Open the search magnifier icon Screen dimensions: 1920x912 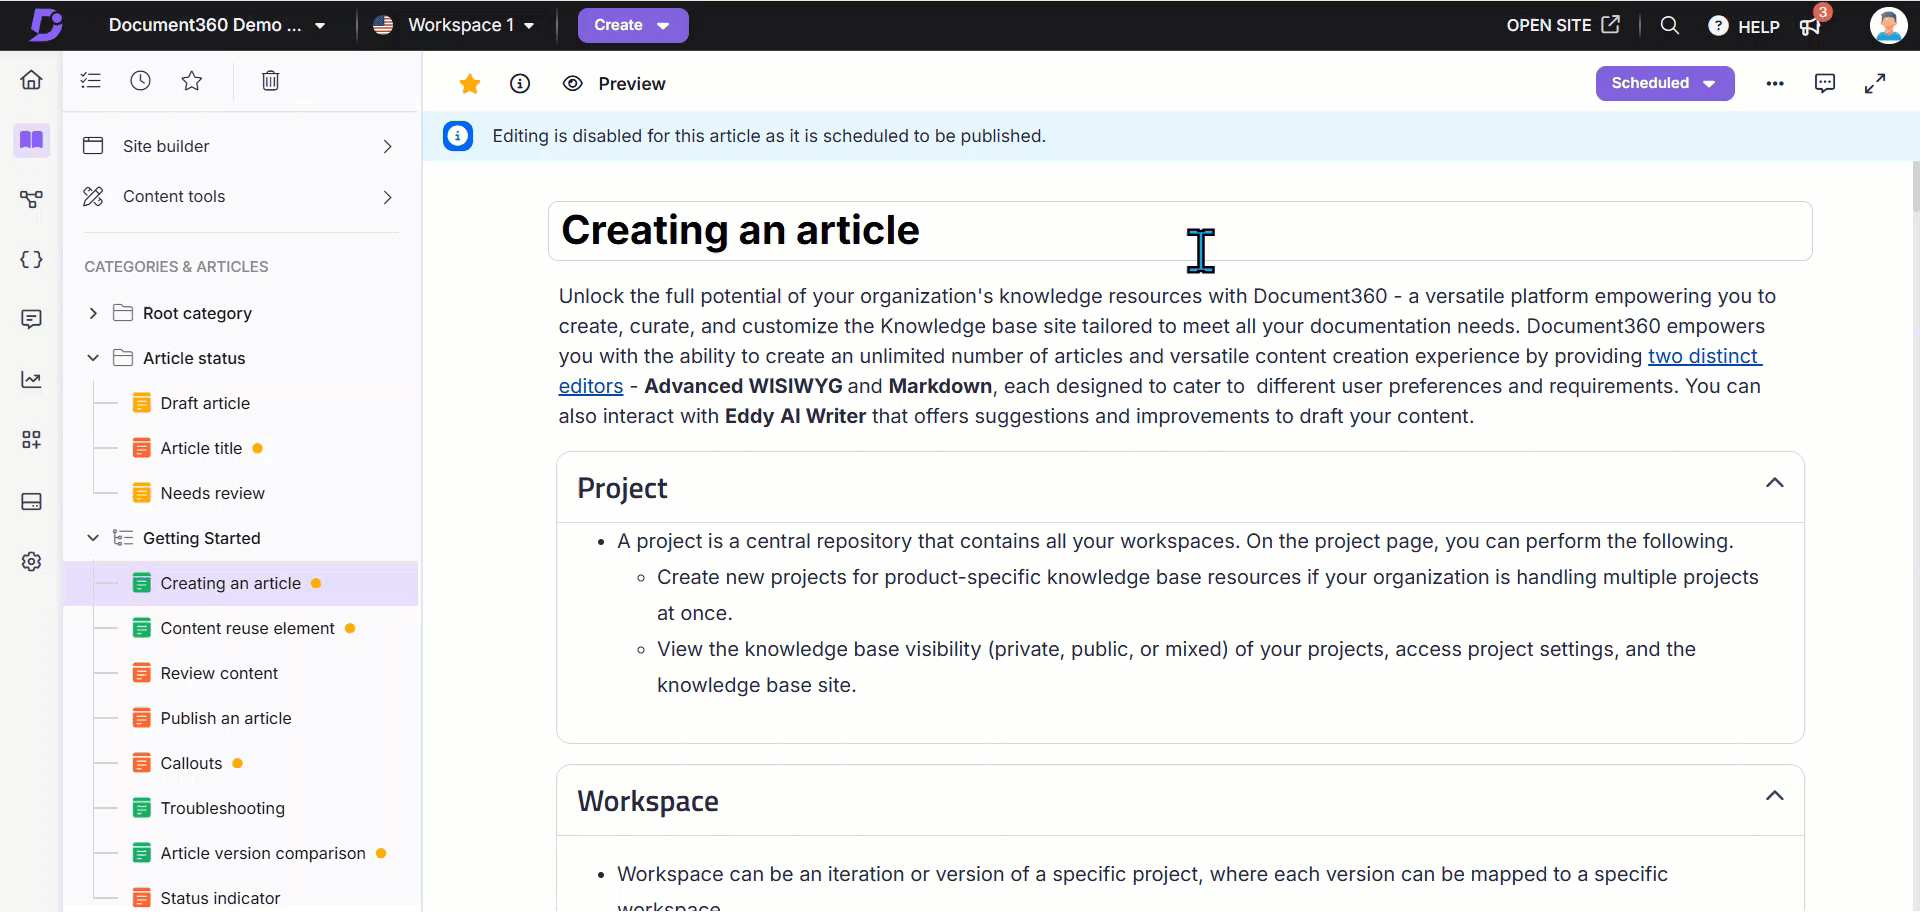click(x=1669, y=25)
